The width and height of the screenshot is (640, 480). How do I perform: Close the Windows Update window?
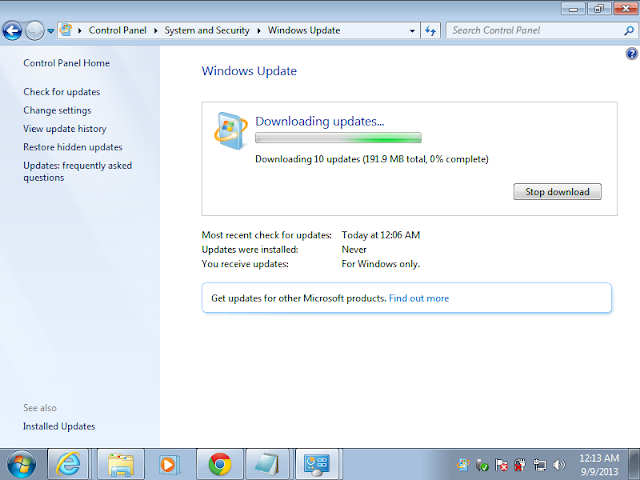[x=626, y=8]
